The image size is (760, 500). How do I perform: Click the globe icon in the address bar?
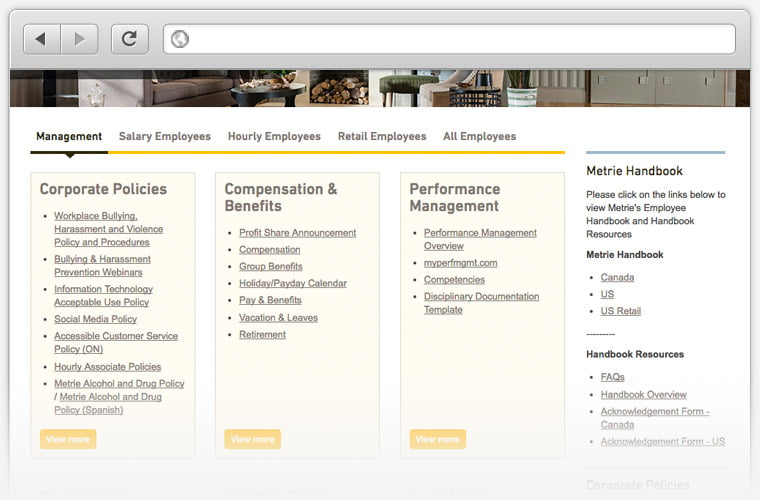click(179, 39)
